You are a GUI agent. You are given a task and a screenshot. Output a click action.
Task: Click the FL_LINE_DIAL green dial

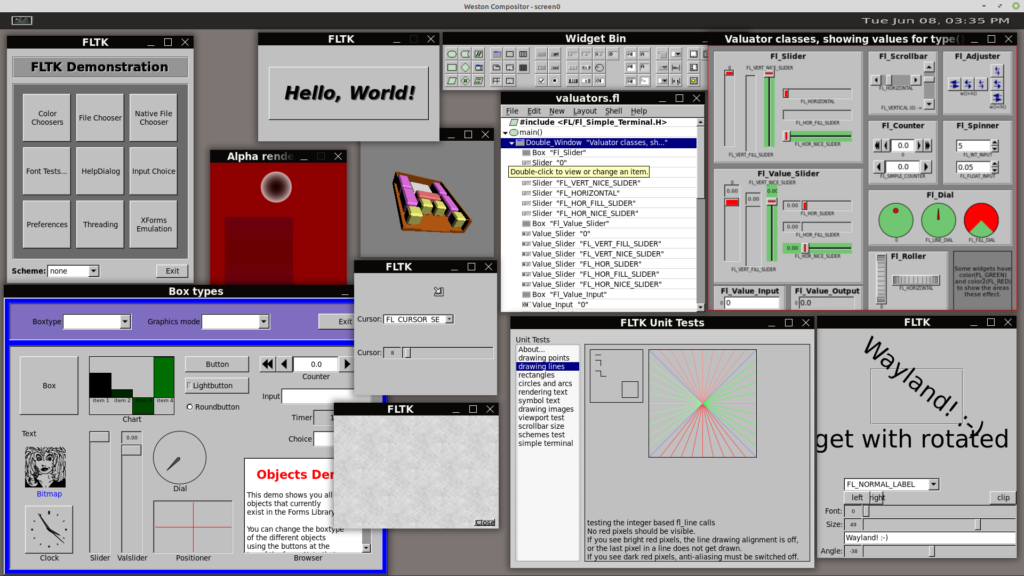(938, 220)
